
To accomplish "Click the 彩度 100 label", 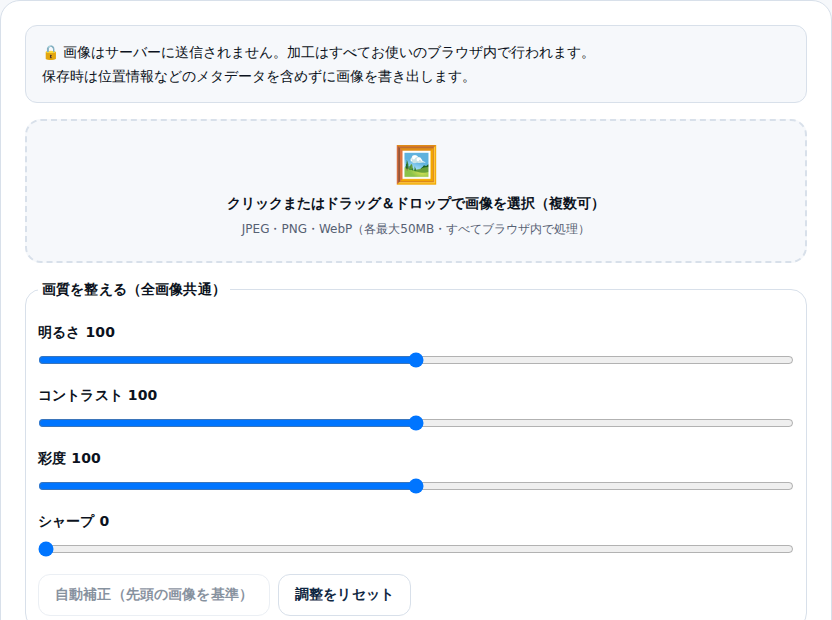I will tap(69, 458).
